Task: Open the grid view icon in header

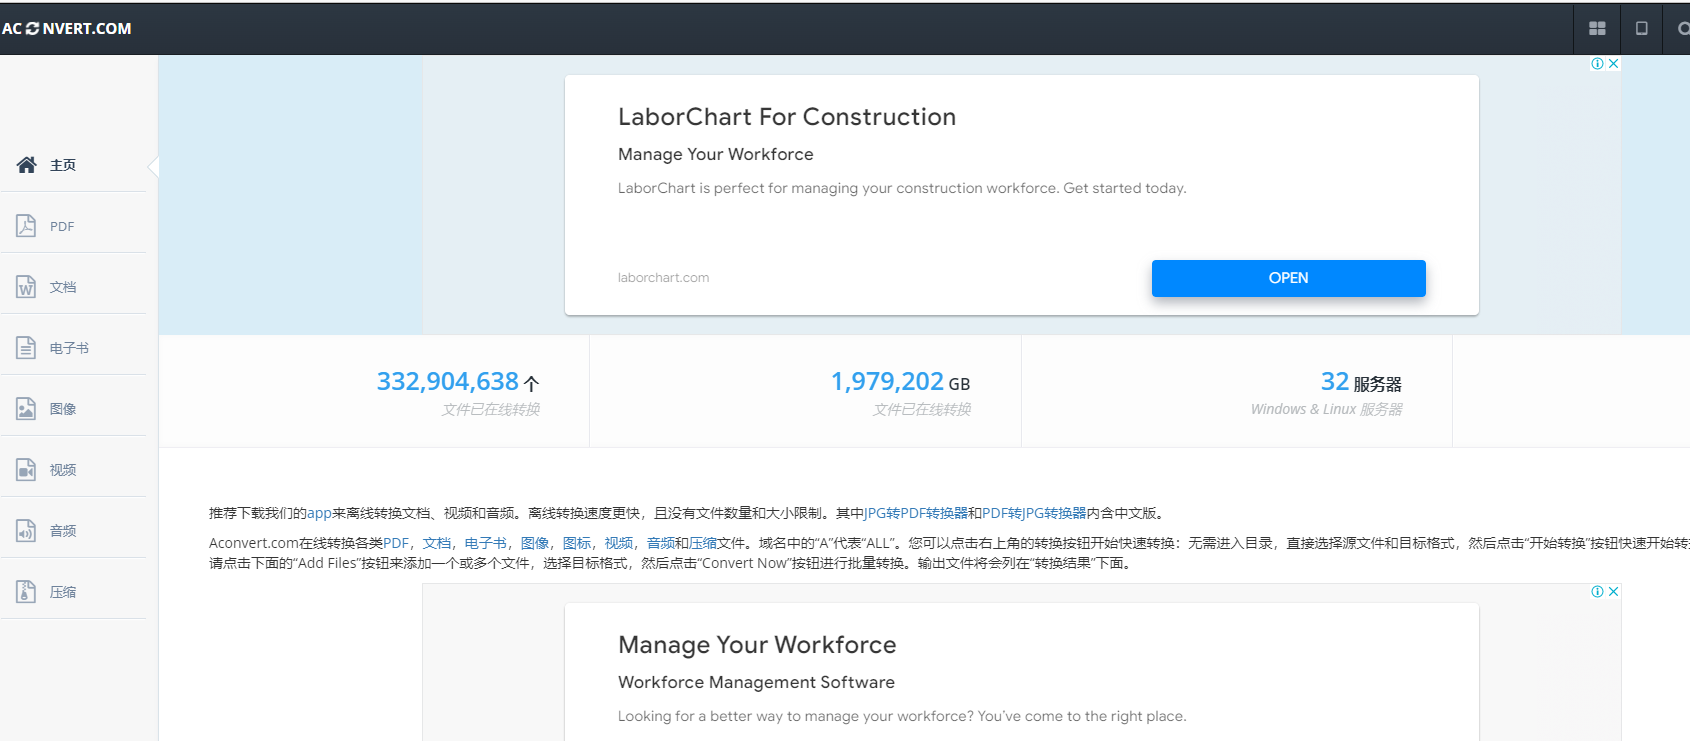Action: [x=1597, y=28]
